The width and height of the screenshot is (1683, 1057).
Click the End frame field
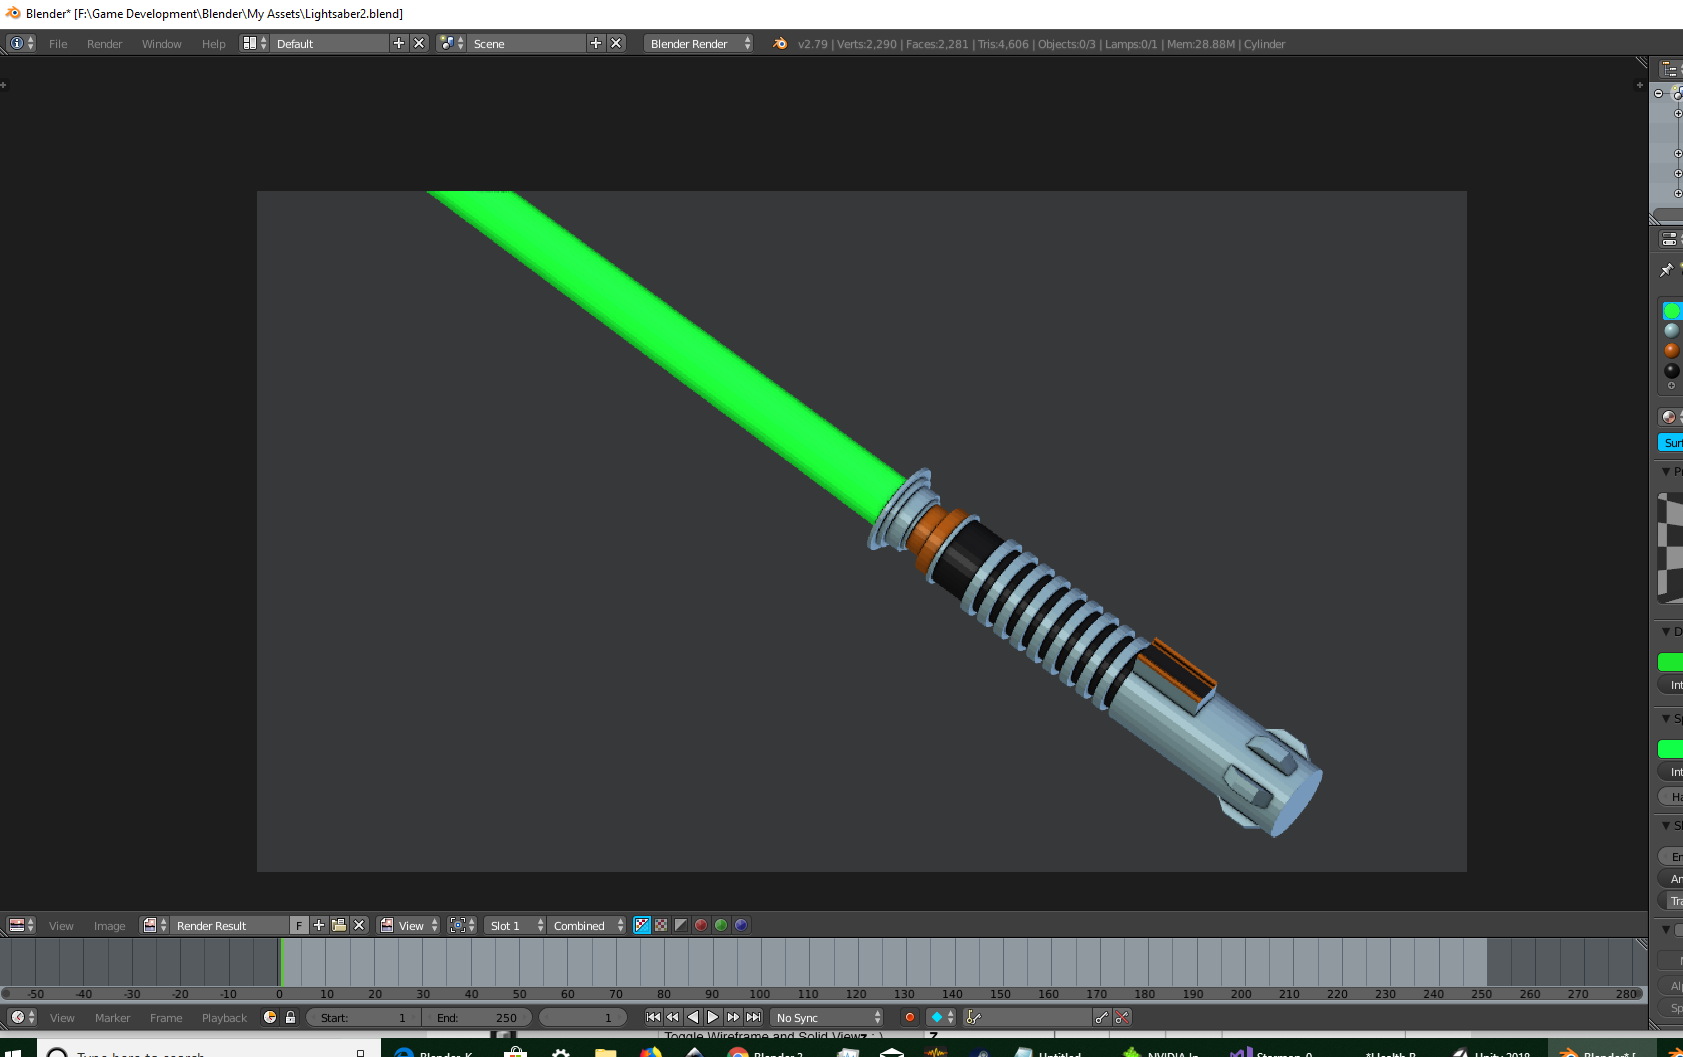tap(478, 1017)
